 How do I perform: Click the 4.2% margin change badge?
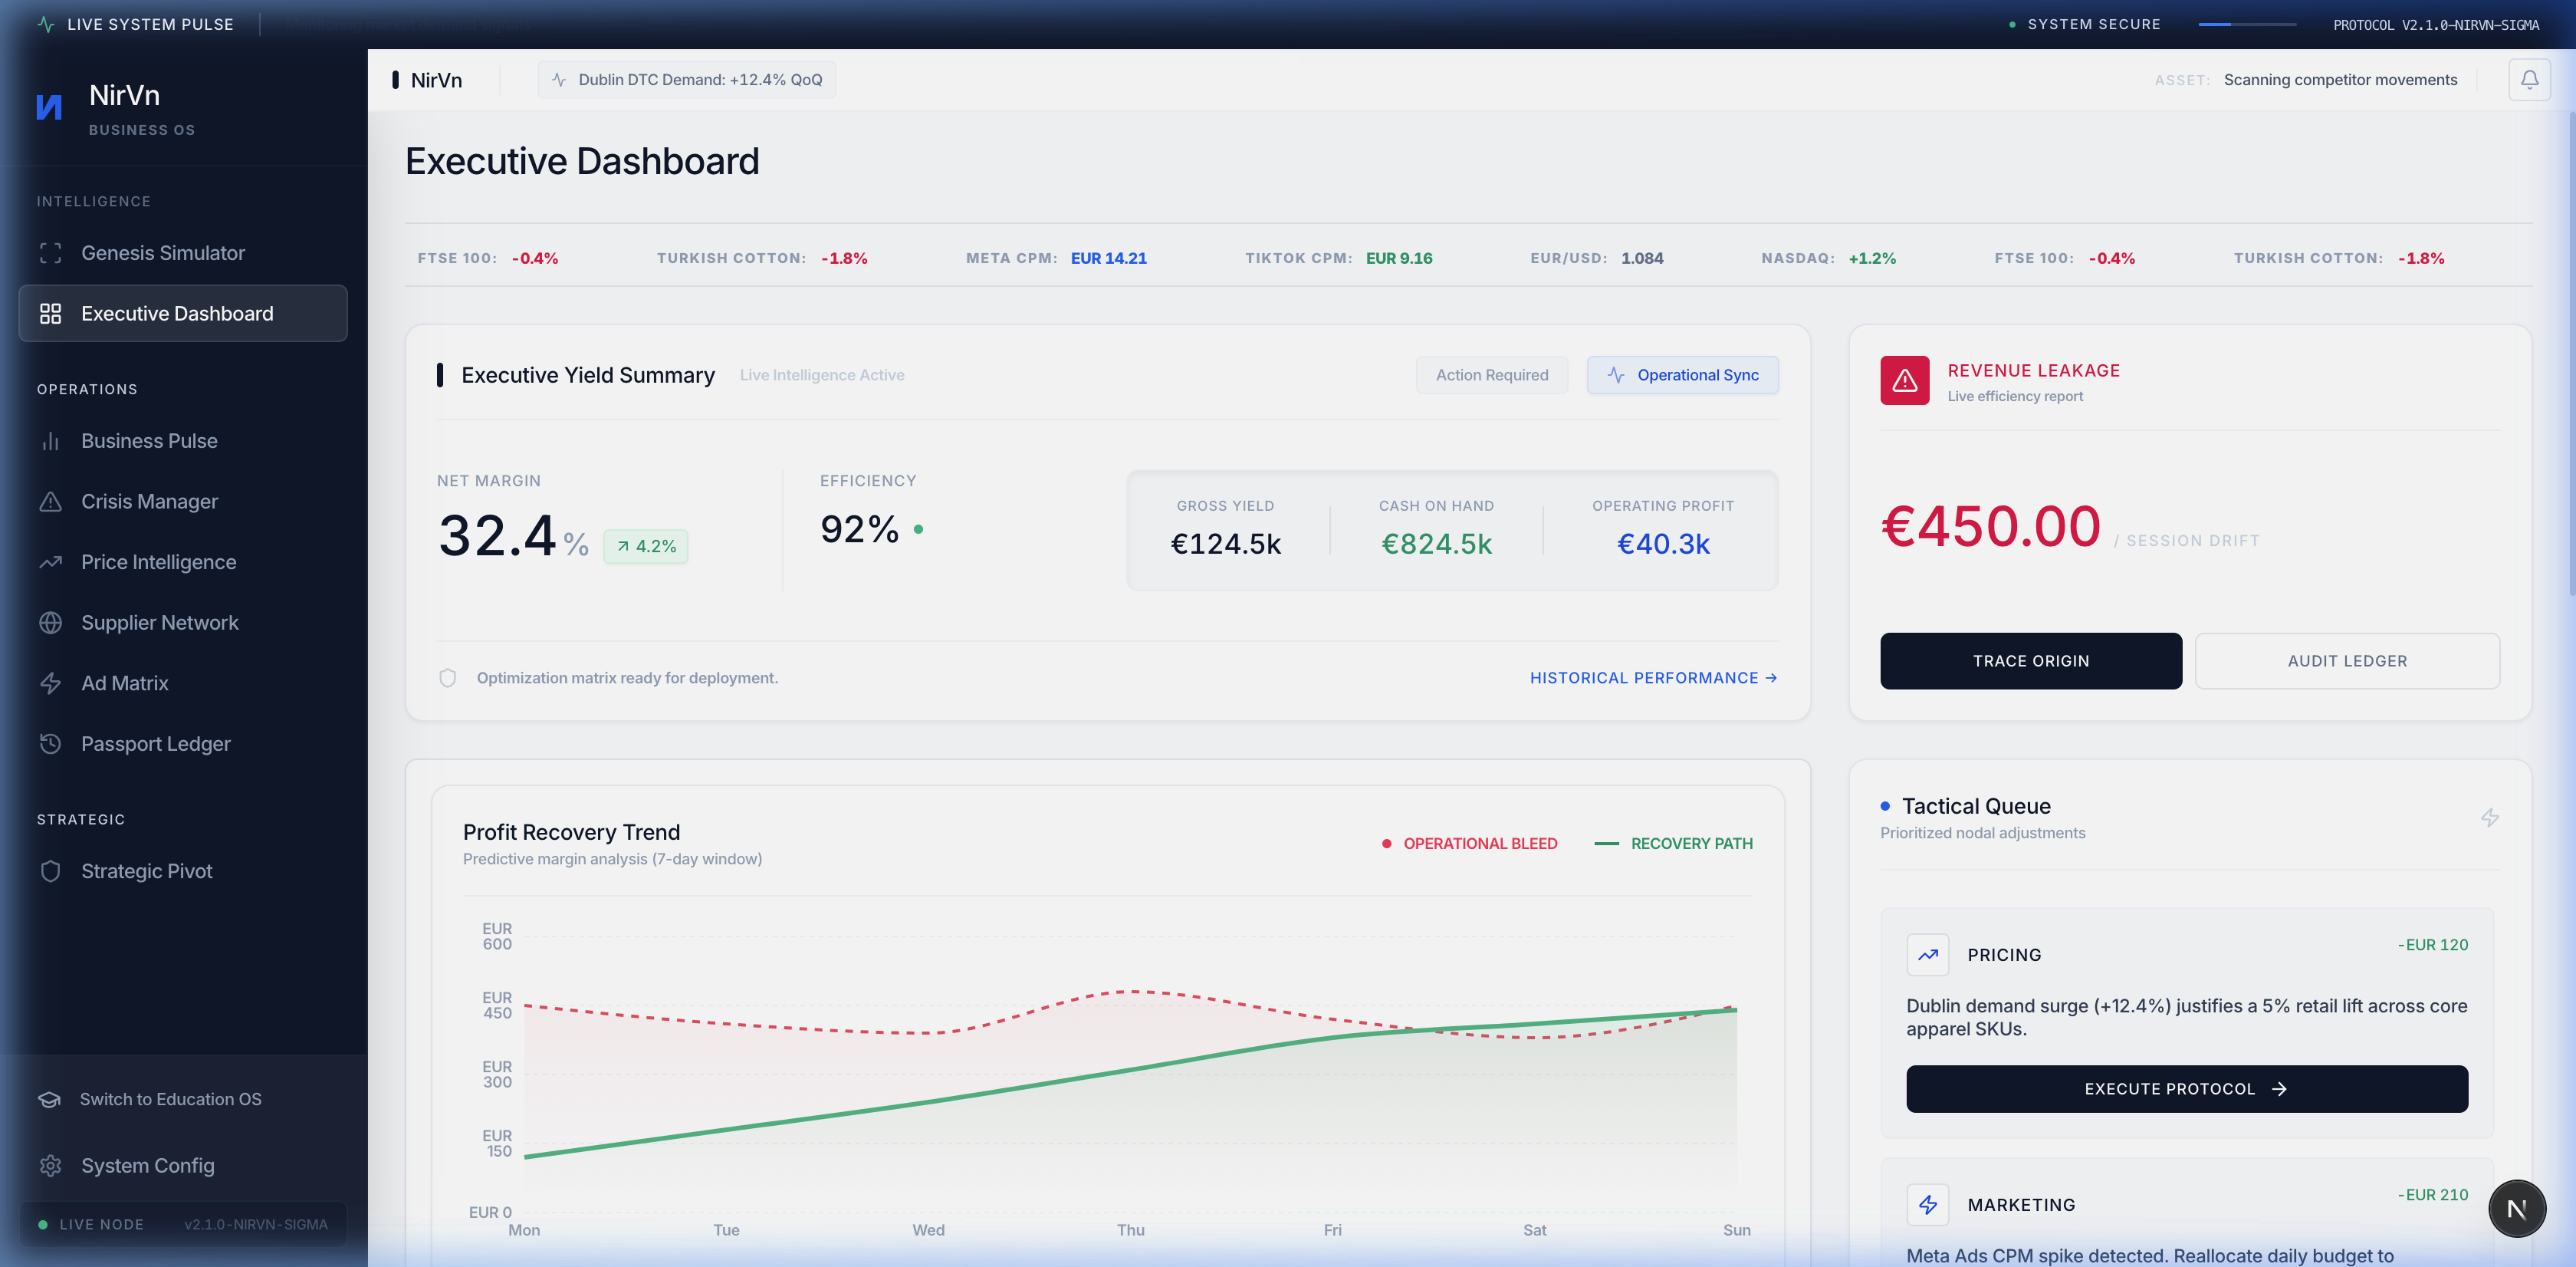coord(646,546)
